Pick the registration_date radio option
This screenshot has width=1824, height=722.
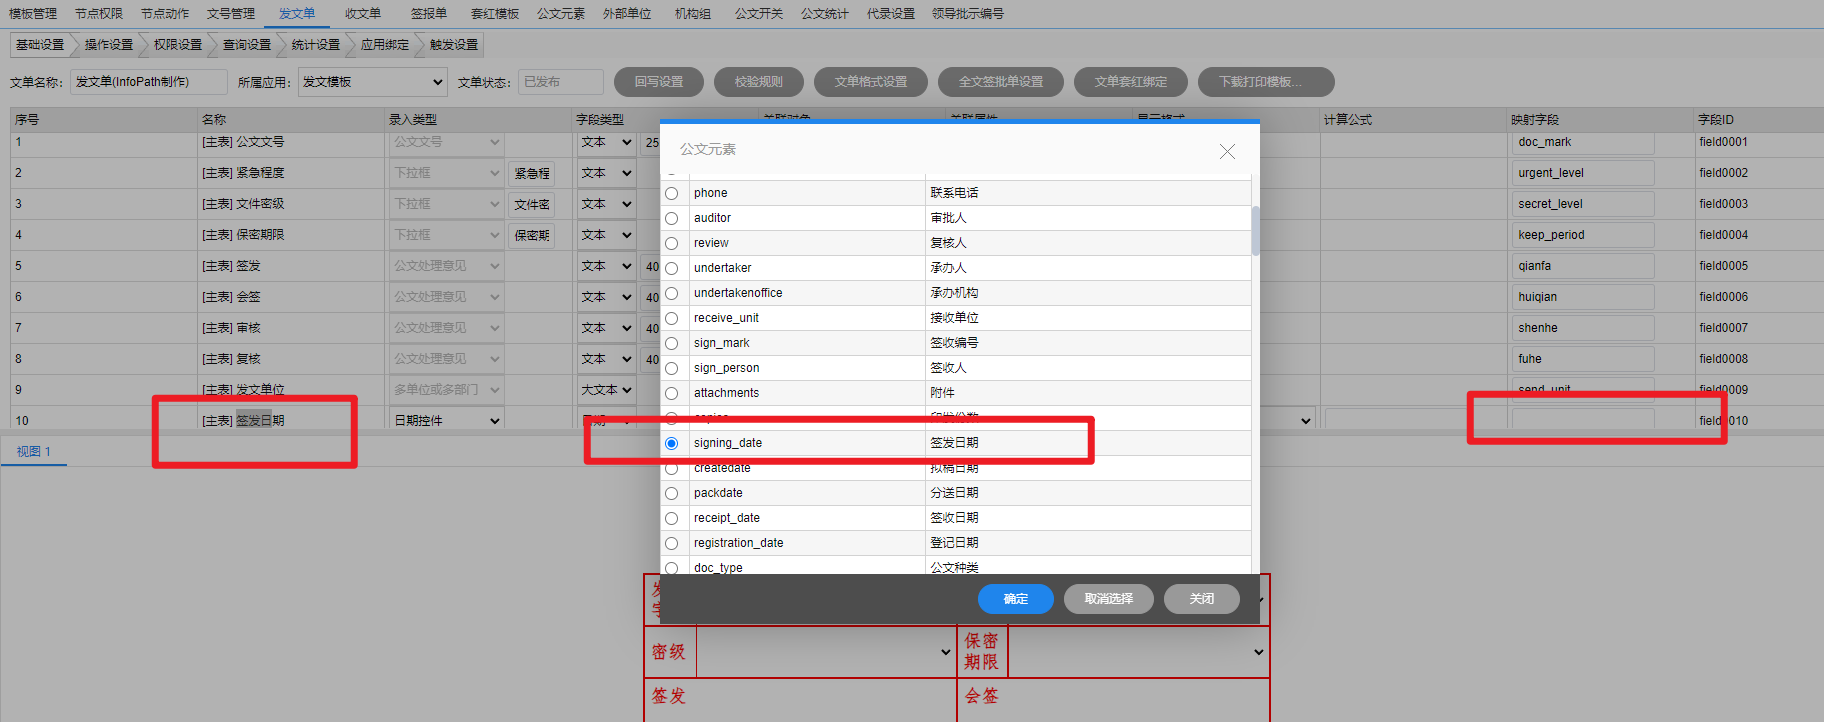672,543
